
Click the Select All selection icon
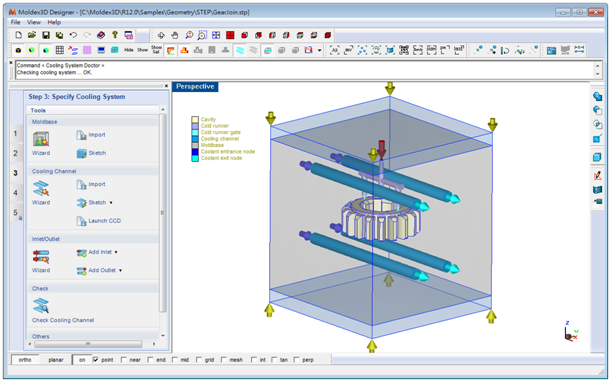click(334, 50)
